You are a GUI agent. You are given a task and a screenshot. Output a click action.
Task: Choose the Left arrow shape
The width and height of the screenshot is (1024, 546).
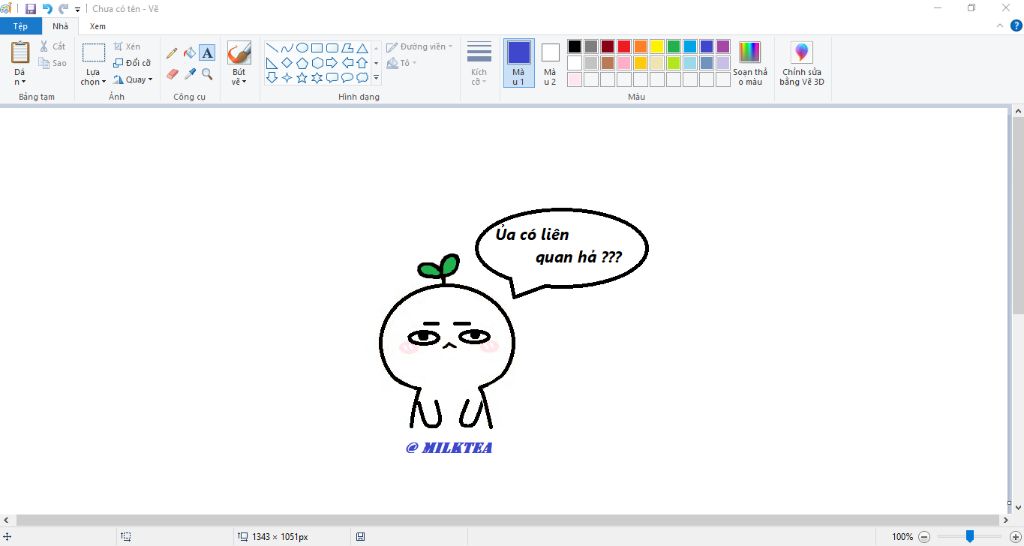click(x=347, y=63)
